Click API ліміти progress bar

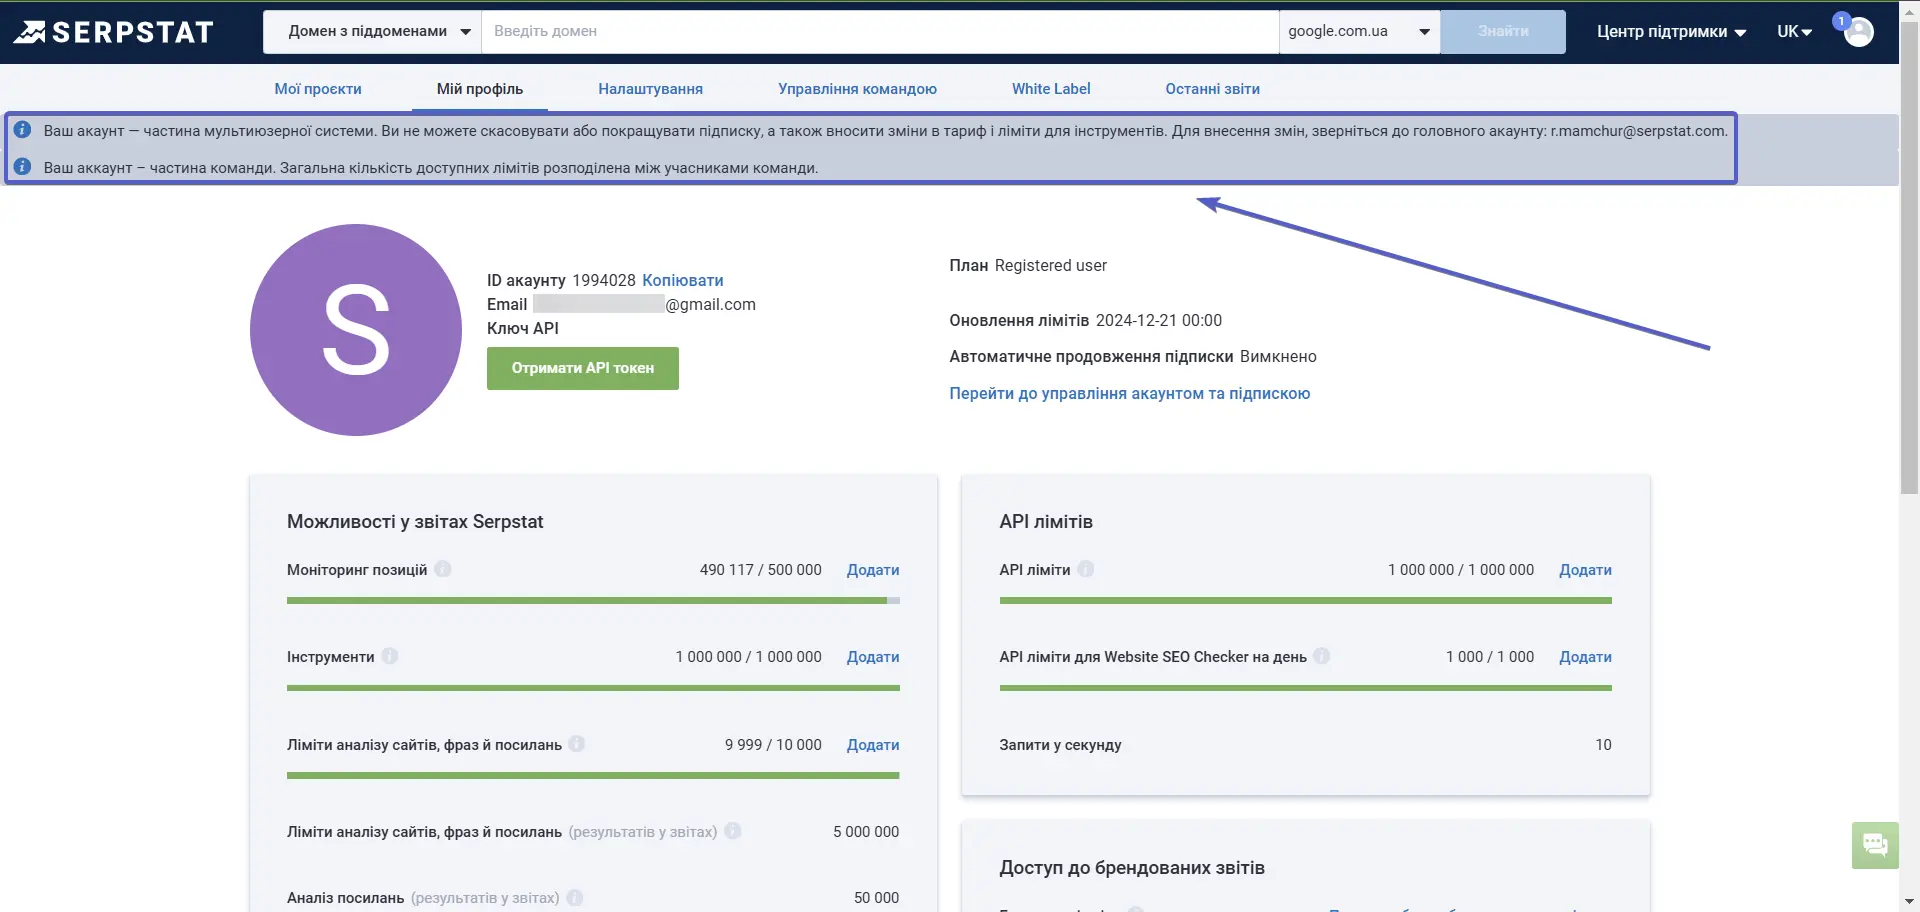(x=1305, y=601)
